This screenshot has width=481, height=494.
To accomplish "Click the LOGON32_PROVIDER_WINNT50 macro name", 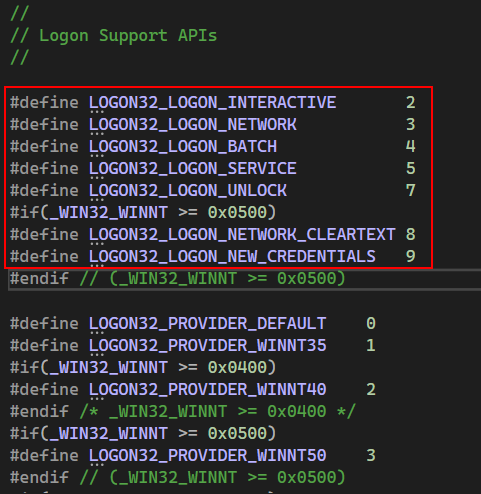I will coord(207,455).
